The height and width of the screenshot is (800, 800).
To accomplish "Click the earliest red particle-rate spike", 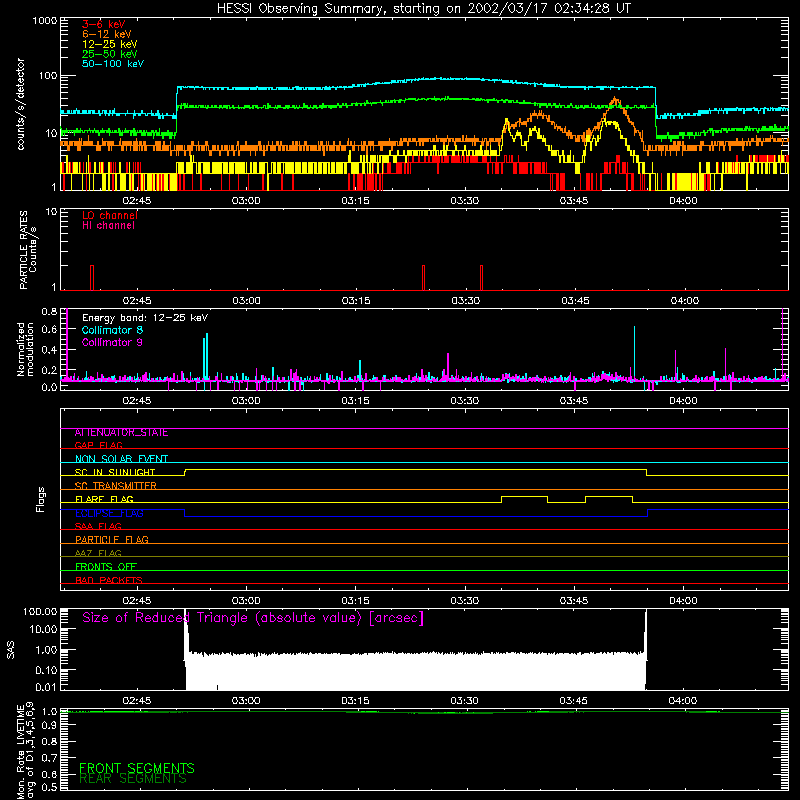I will pos(92,278).
